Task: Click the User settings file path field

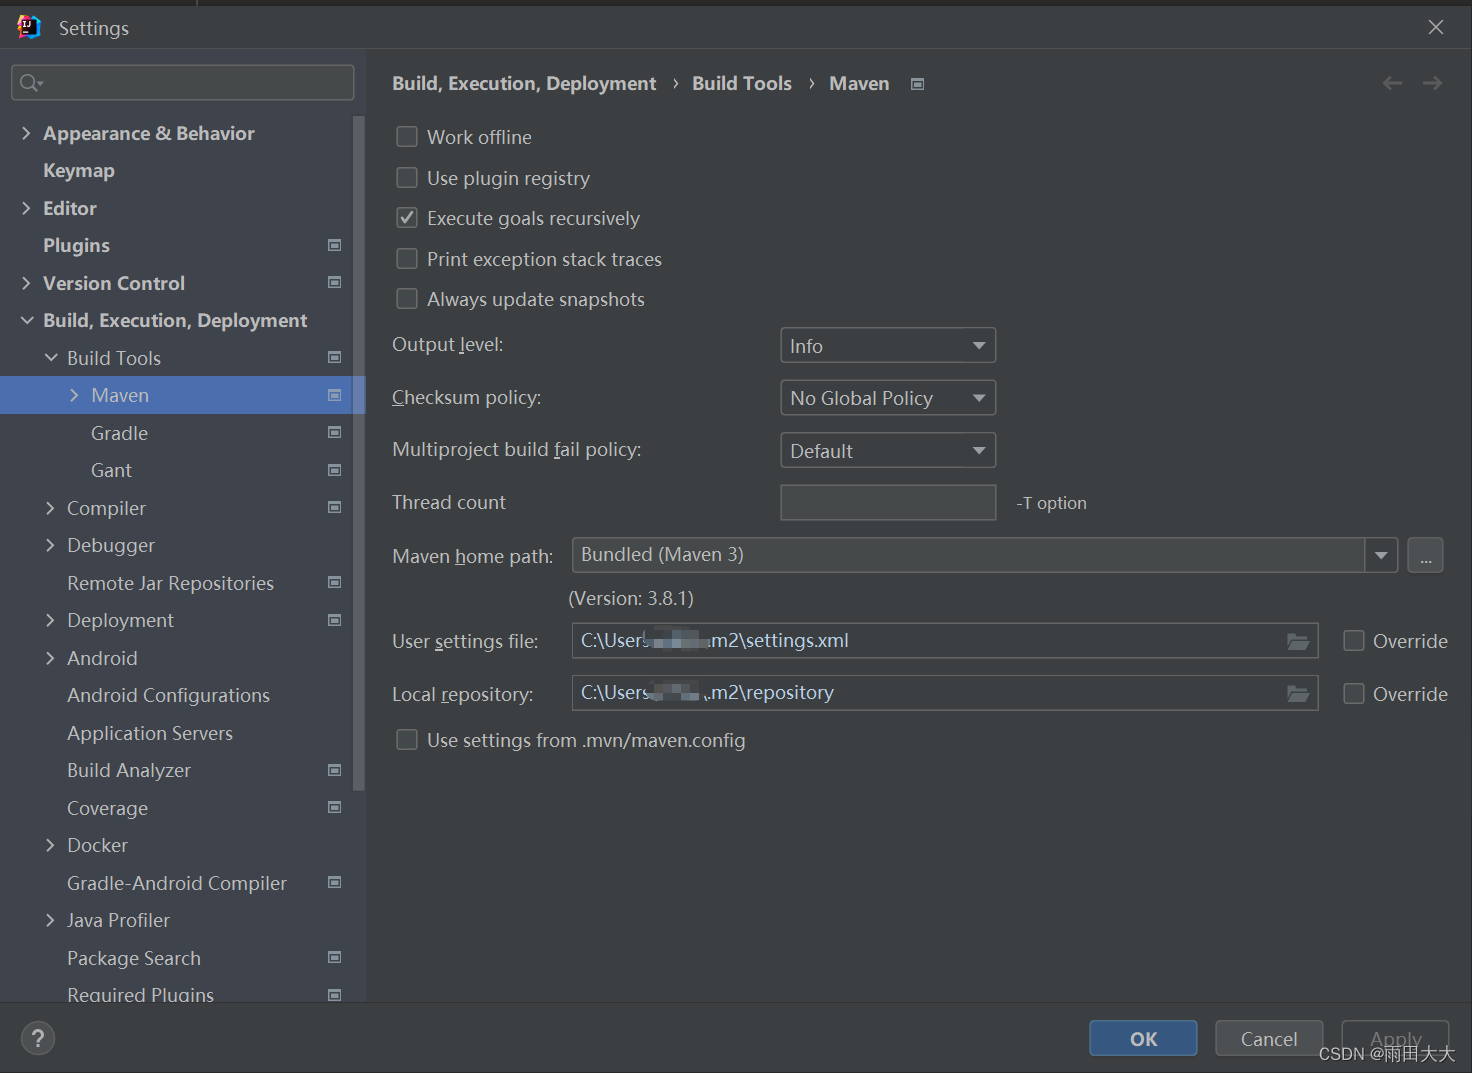Action: click(945, 641)
